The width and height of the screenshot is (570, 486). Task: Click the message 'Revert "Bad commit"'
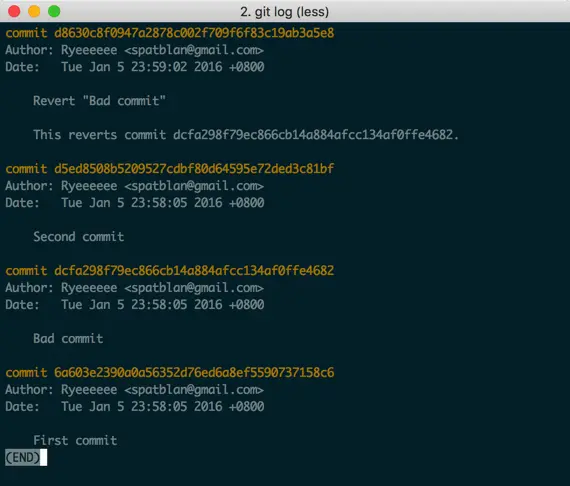point(99,101)
